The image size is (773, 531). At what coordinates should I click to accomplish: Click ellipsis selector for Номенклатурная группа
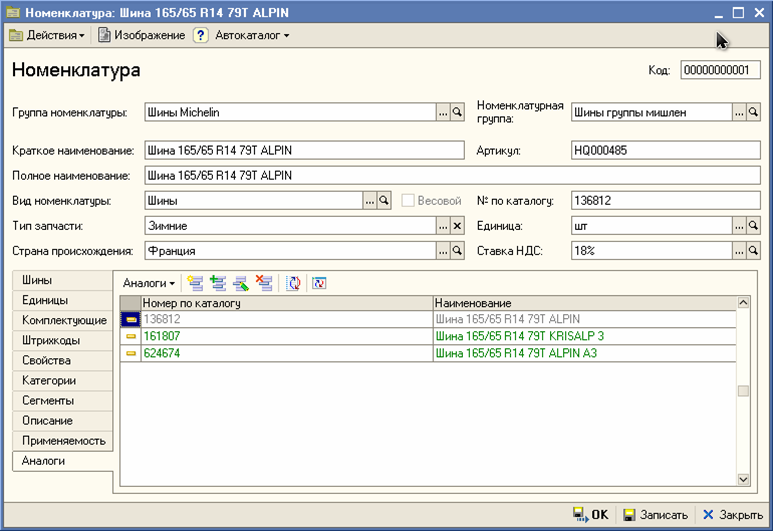click(739, 112)
